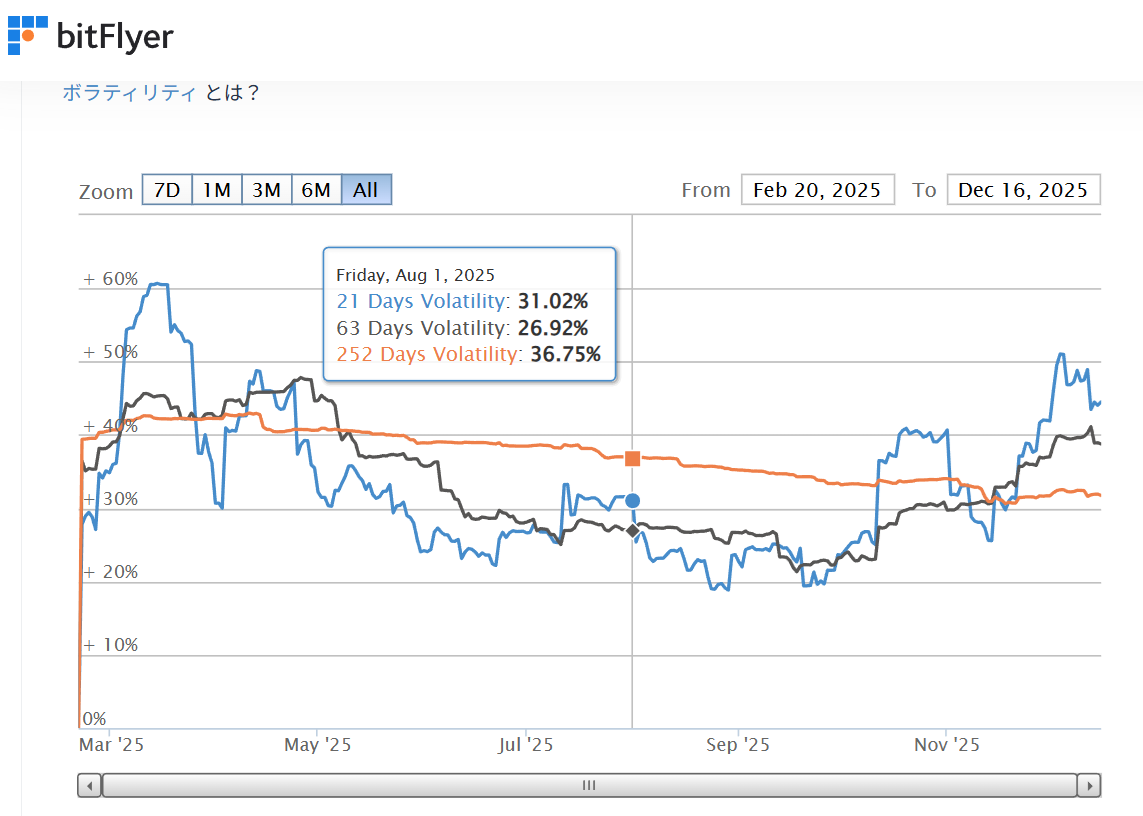Click the chart navigator scrollbar handle
This screenshot has height=816, width=1143.
589,785
